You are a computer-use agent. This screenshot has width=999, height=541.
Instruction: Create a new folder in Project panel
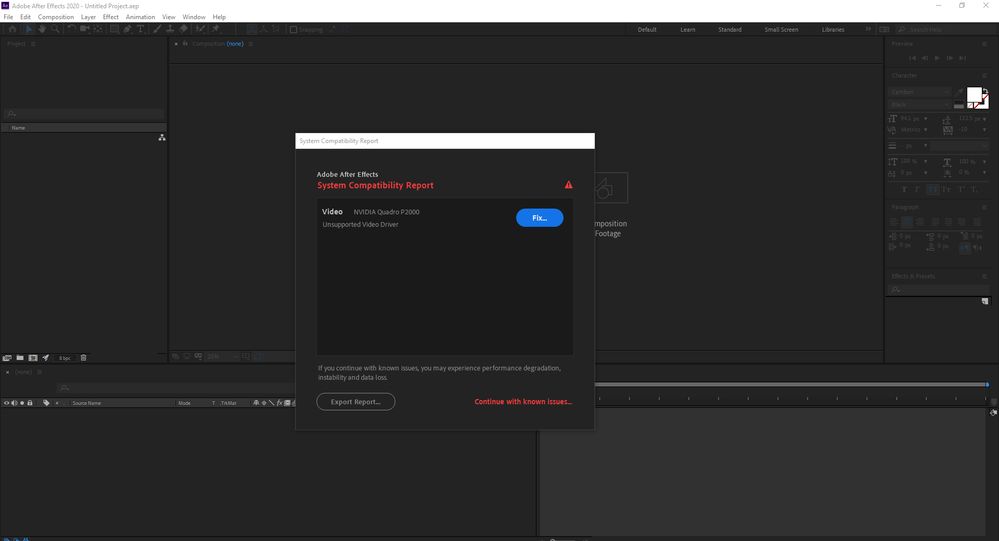point(20,358)
